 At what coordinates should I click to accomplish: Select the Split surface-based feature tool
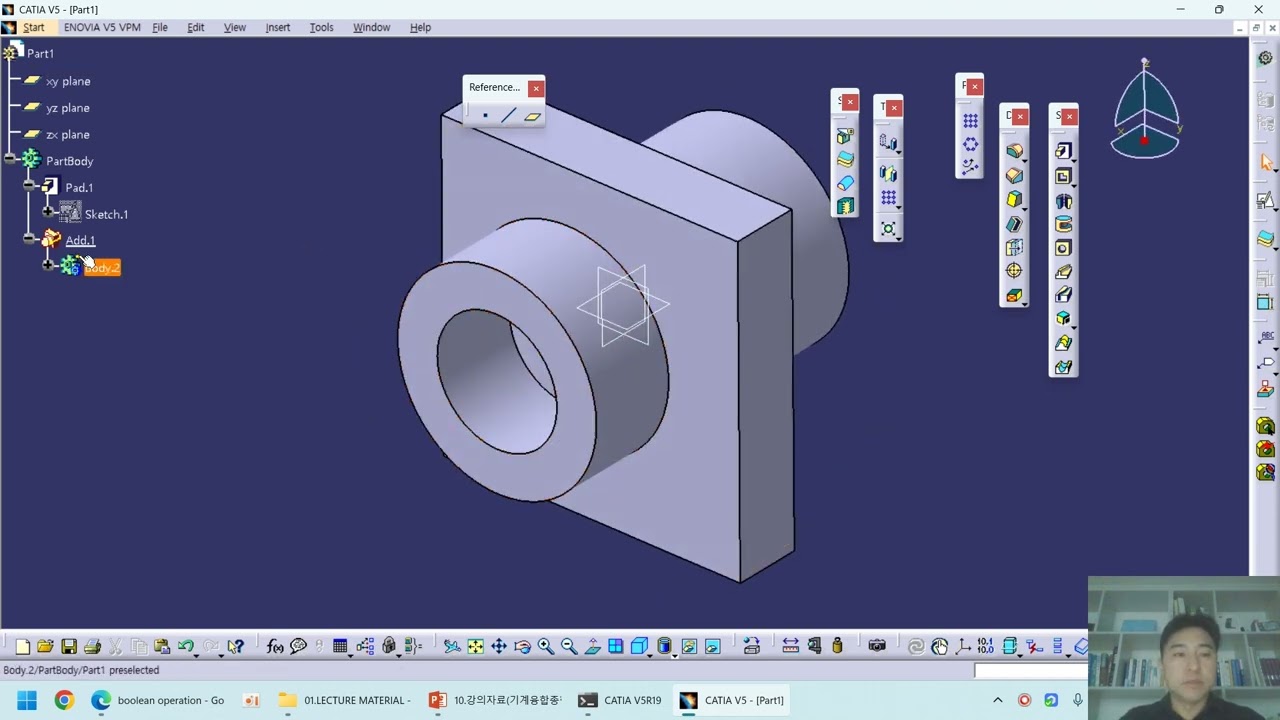[846, 136]
